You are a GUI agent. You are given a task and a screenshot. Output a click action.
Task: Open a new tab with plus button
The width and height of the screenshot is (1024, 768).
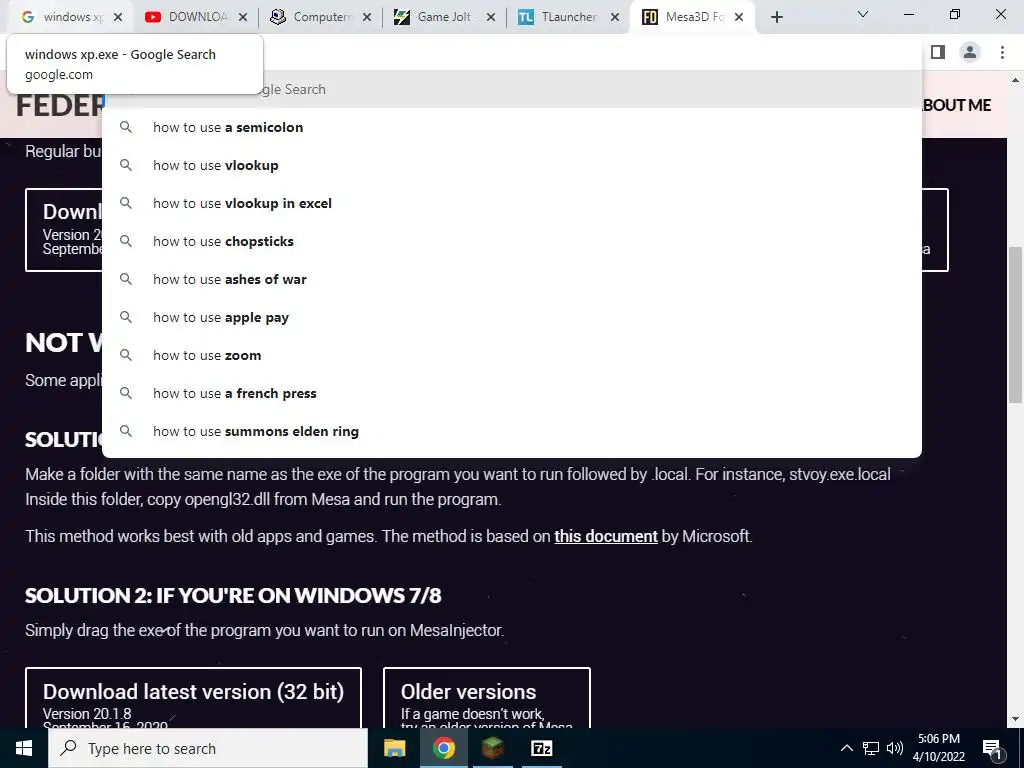(776, 17)
